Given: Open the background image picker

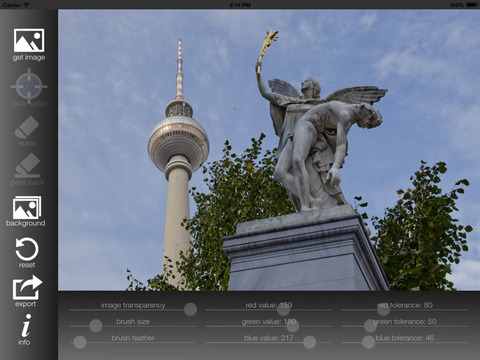Looking at the screenshot, I should tap(26, 211).
